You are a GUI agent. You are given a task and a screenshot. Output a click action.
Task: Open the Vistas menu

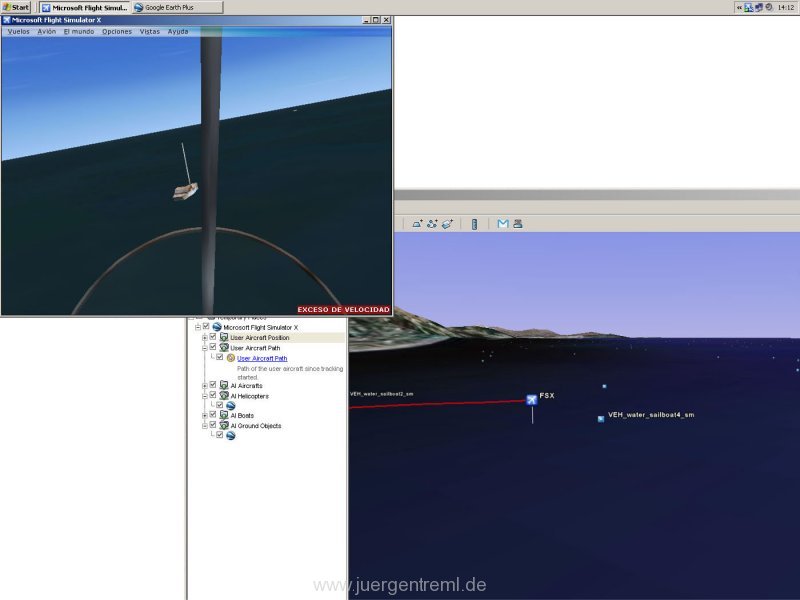pyautogui.click(x=149, y=32)
